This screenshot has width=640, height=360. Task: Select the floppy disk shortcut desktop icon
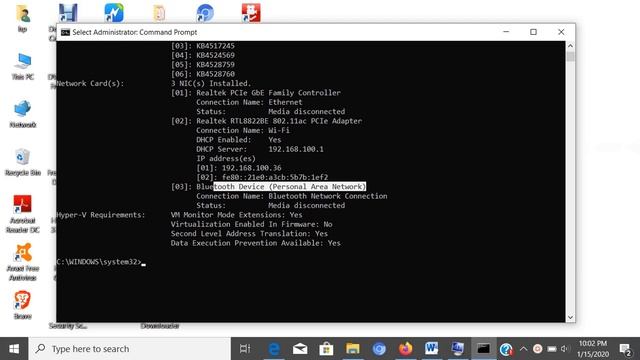(x=68, y=13)
